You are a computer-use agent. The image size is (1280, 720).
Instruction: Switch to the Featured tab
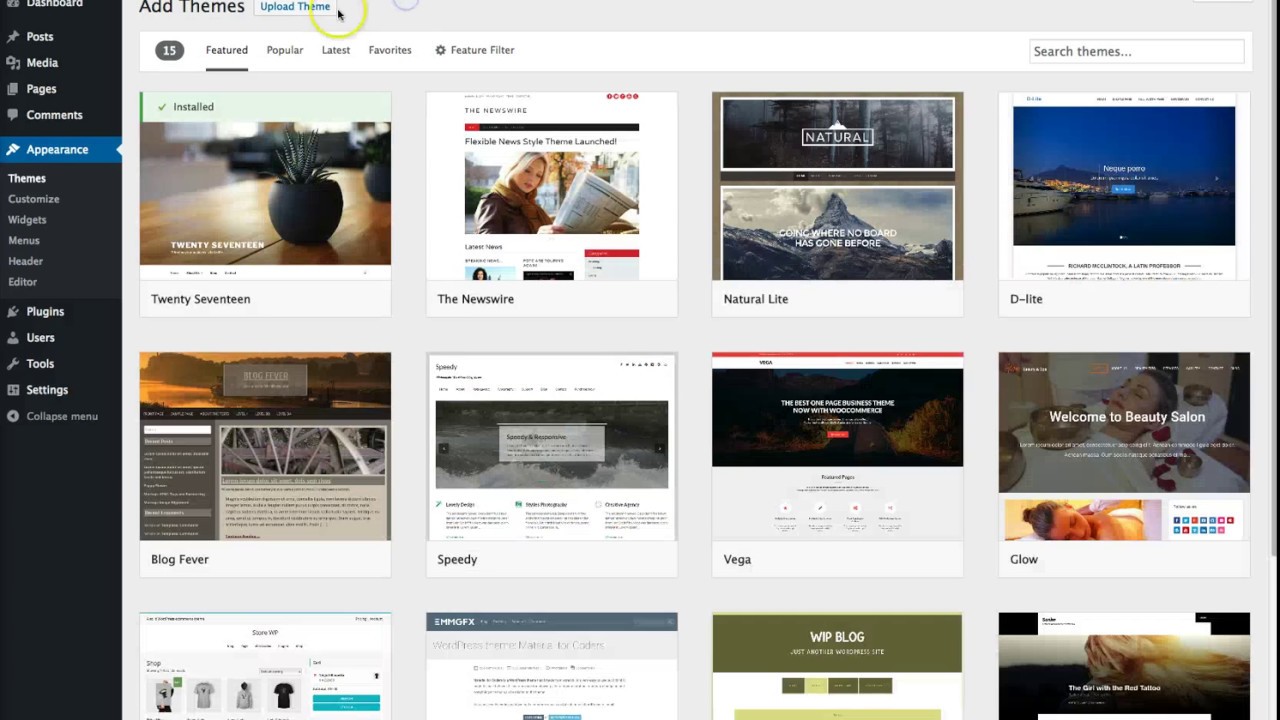tap(227, 50)
